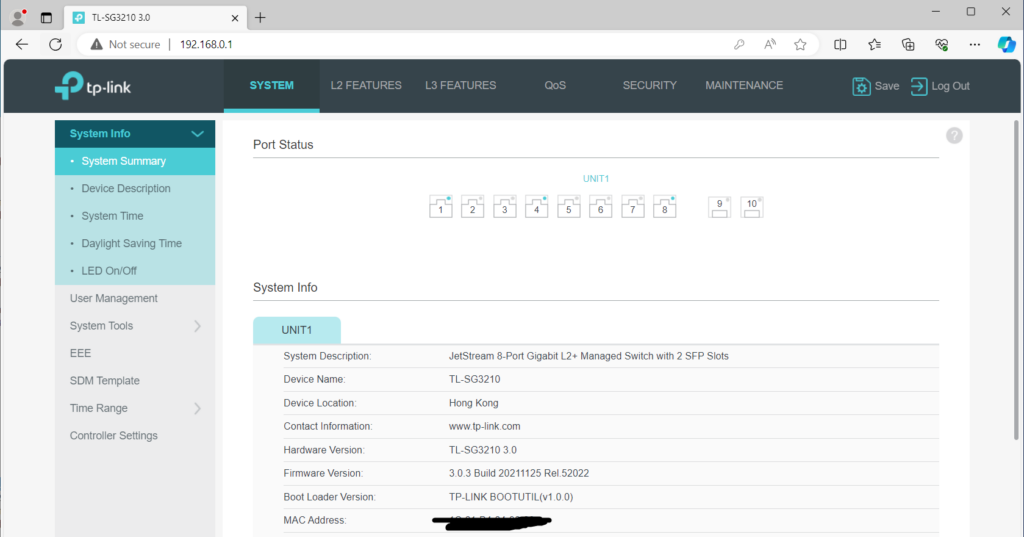Click the tp-link logo
This screenshot has height=537, width=1024.
(x=93, y=86)
